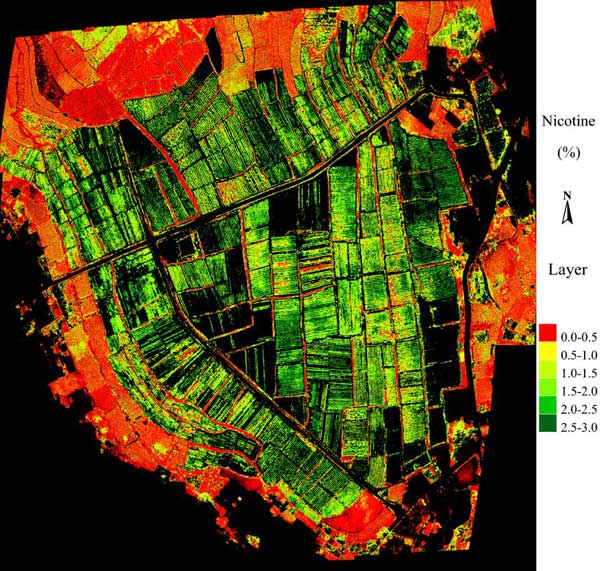The height and width of the screenshot is (571, 600).
Task: Click the letter N above the arrow
Action: [567, 196]
